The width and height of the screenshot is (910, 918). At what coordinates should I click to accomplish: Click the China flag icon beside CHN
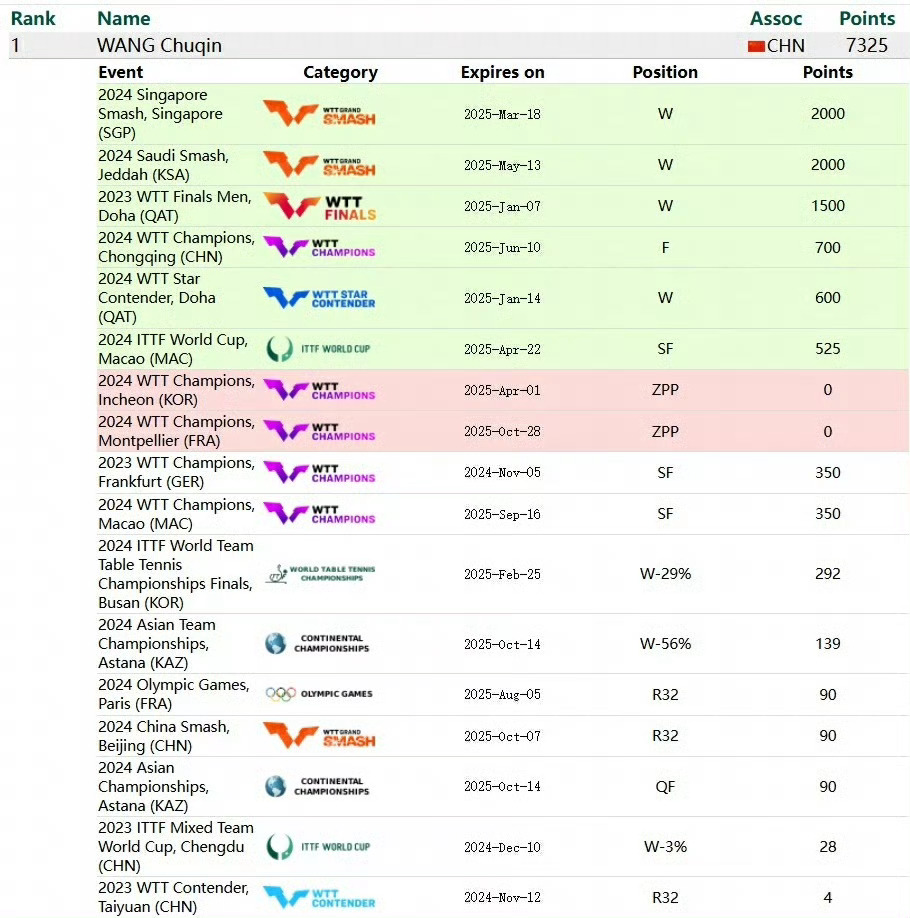pos(756,46)
